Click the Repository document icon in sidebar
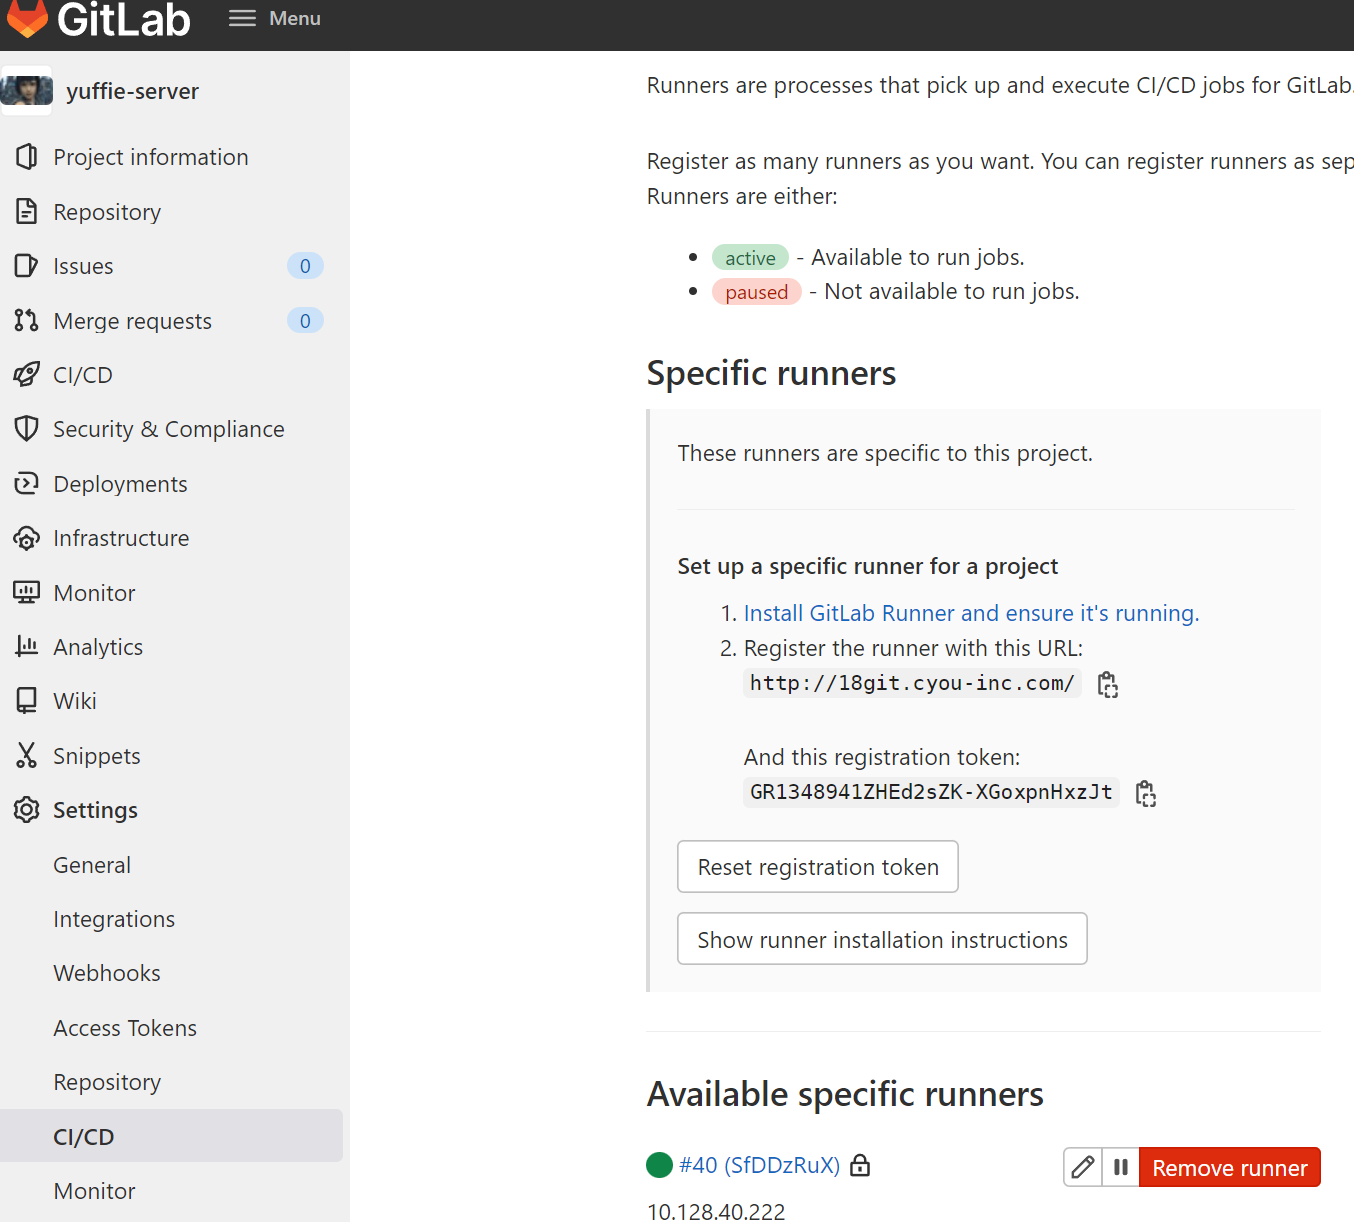The height and width of the screenshot is (1222, 1354). click(27, 212)
